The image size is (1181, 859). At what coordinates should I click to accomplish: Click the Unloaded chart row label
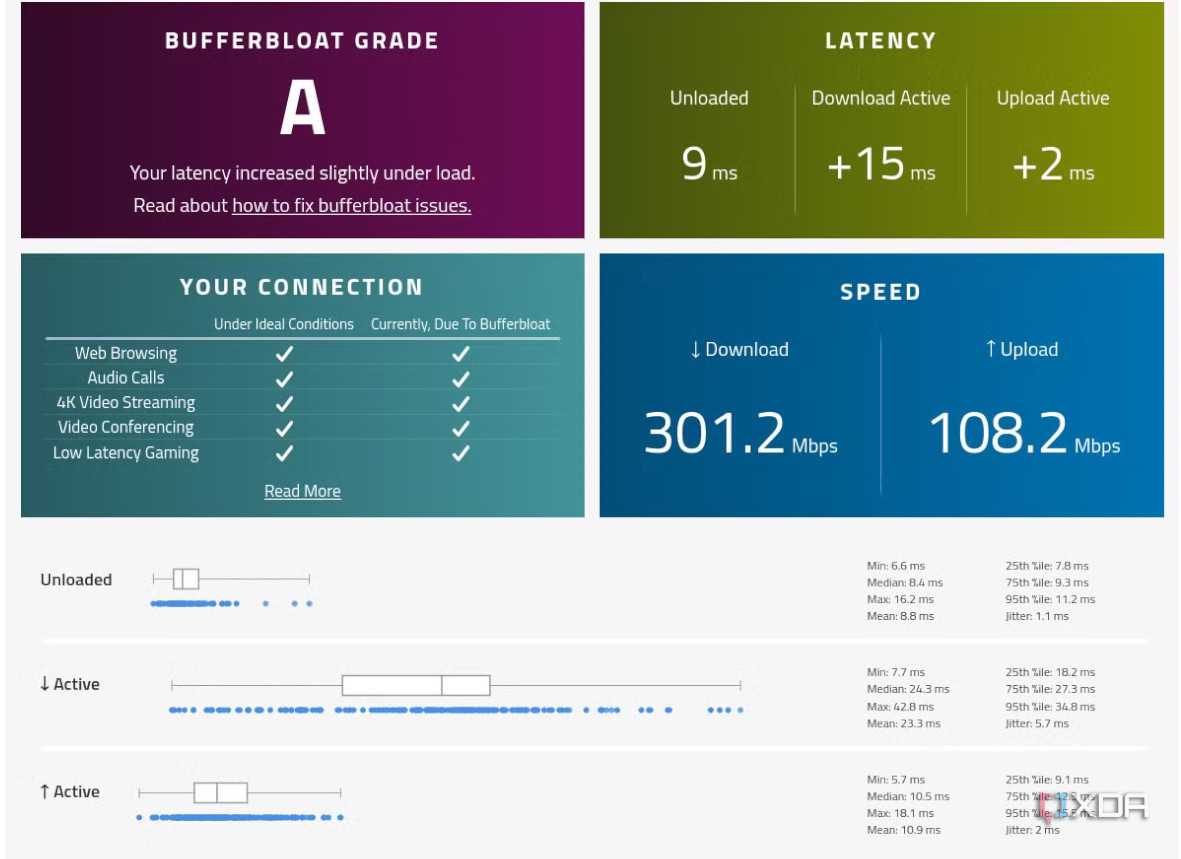point(76,579)
